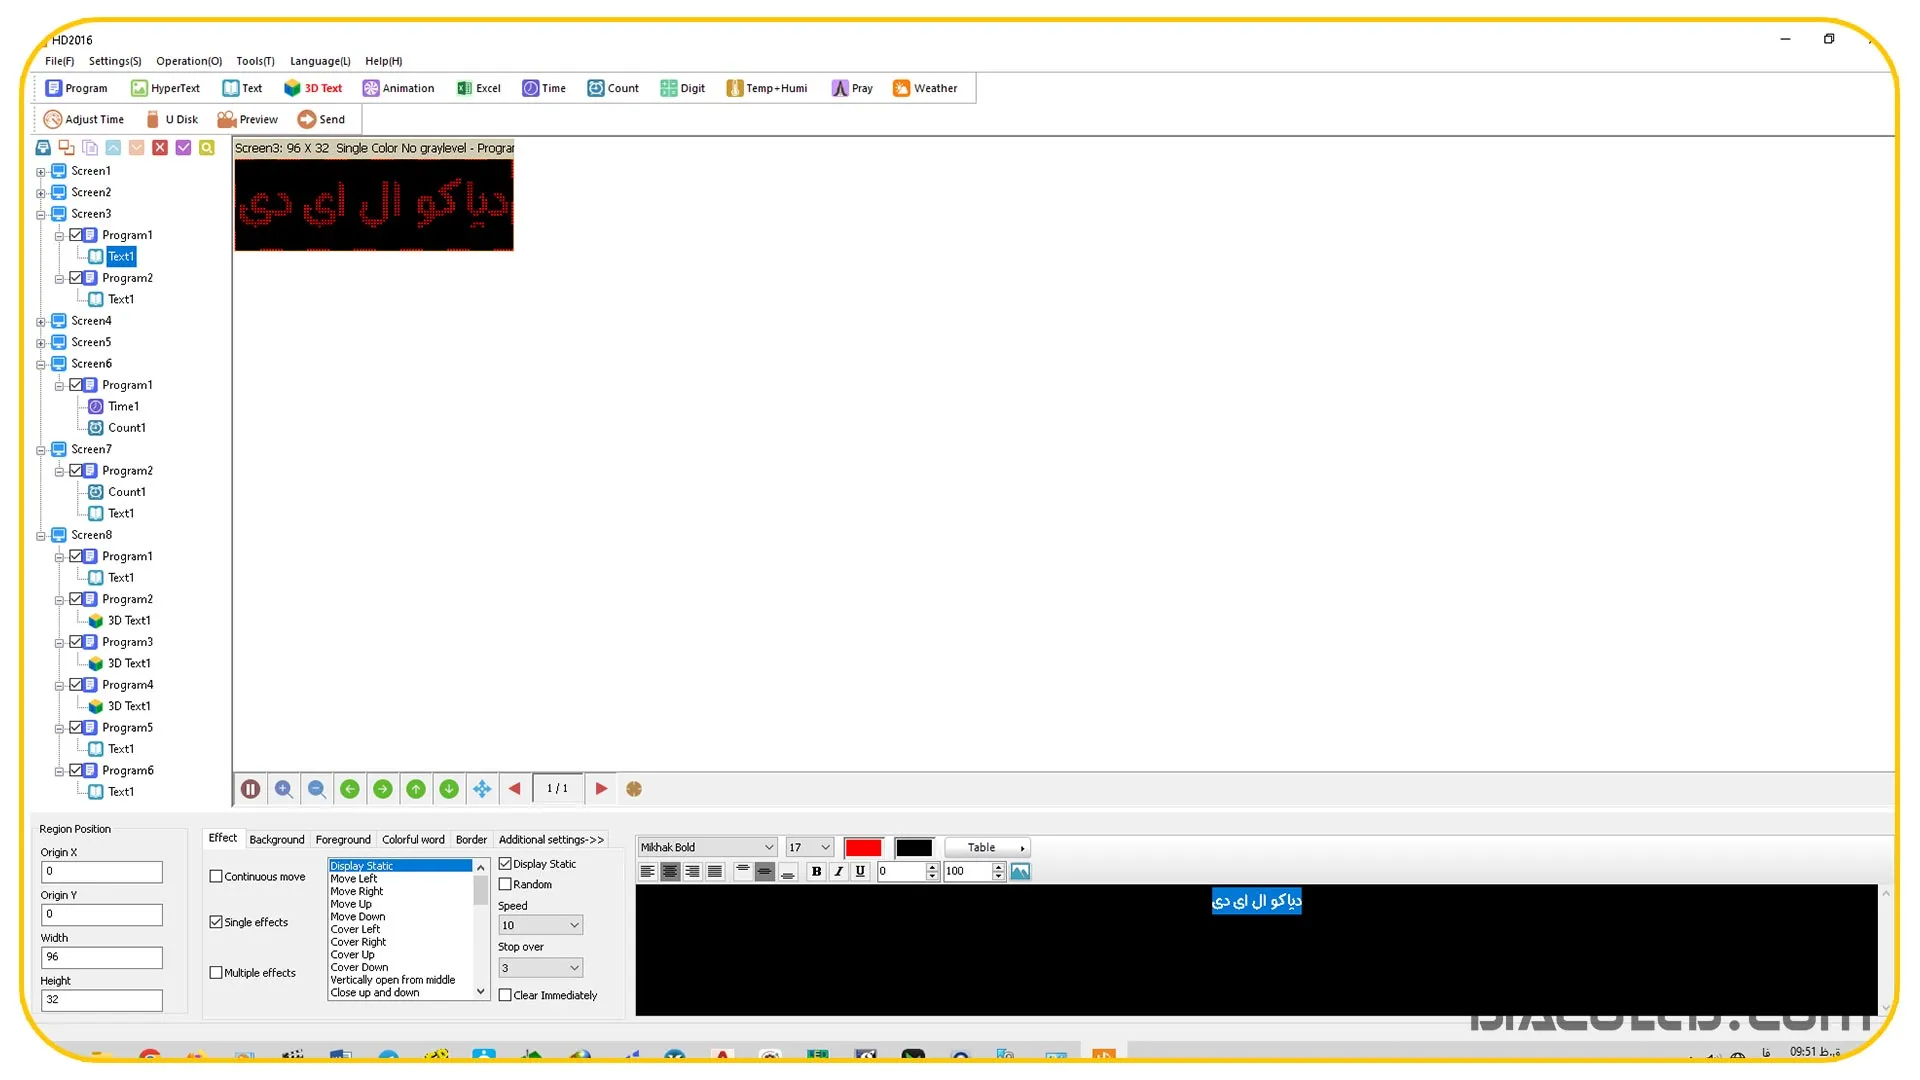Pause the screen preview playback
1920x1080 pixels.
coord(251,789)
